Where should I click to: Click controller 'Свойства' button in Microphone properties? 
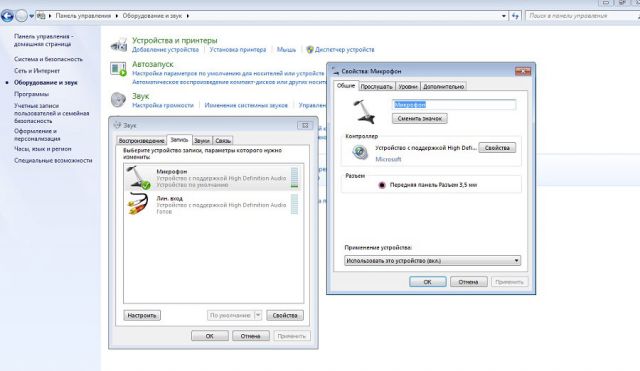tap(497, 148)
